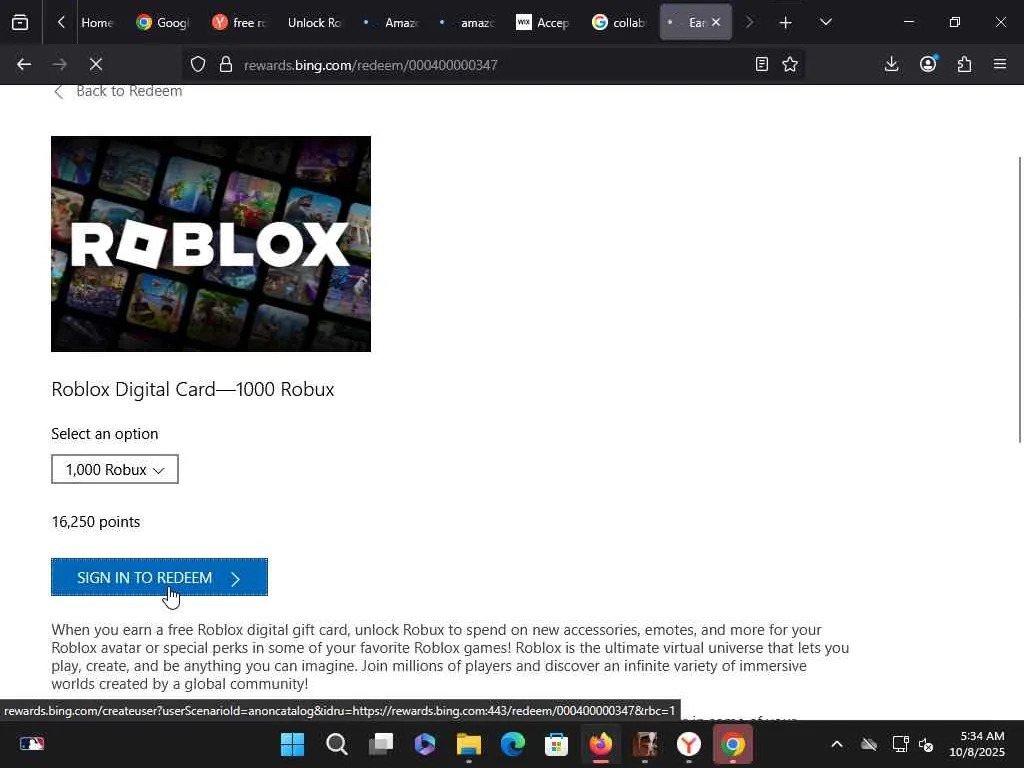Open Task View on the taskbar
The image size is (1024, 768).
380,744
